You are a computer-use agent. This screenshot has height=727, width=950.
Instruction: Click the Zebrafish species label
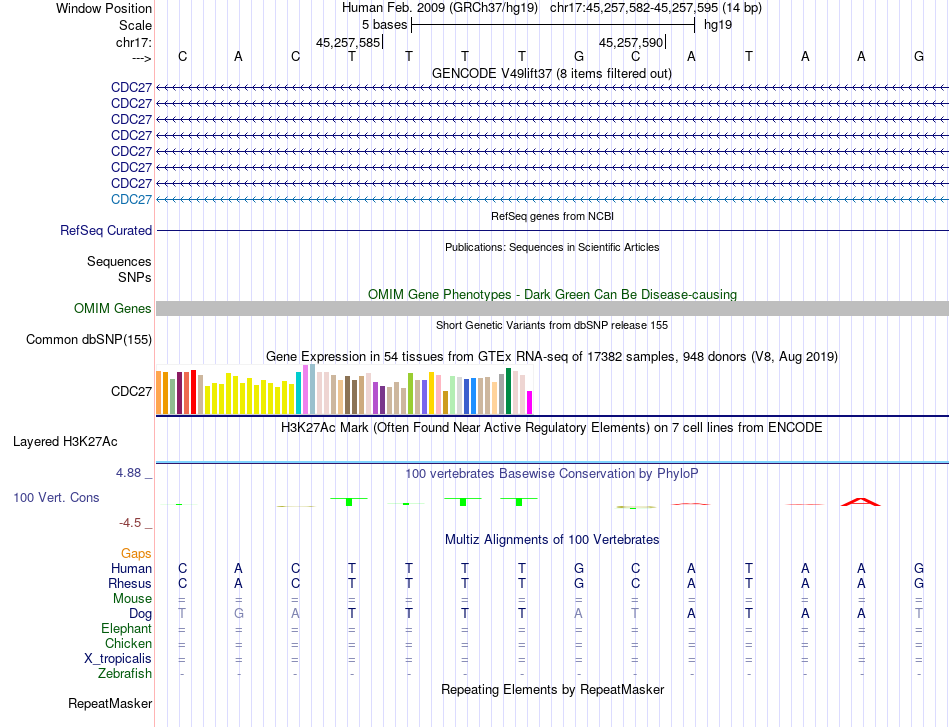click(125, 674)
